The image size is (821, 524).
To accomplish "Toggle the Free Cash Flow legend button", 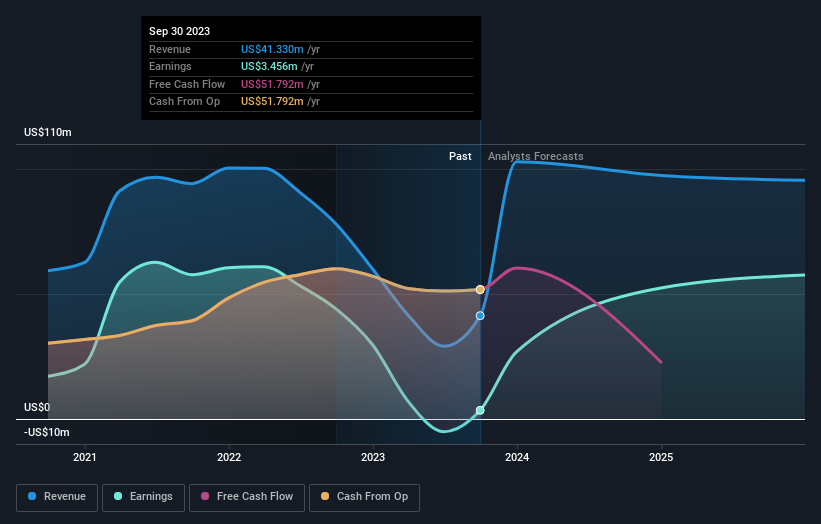I will coord(247,497).
